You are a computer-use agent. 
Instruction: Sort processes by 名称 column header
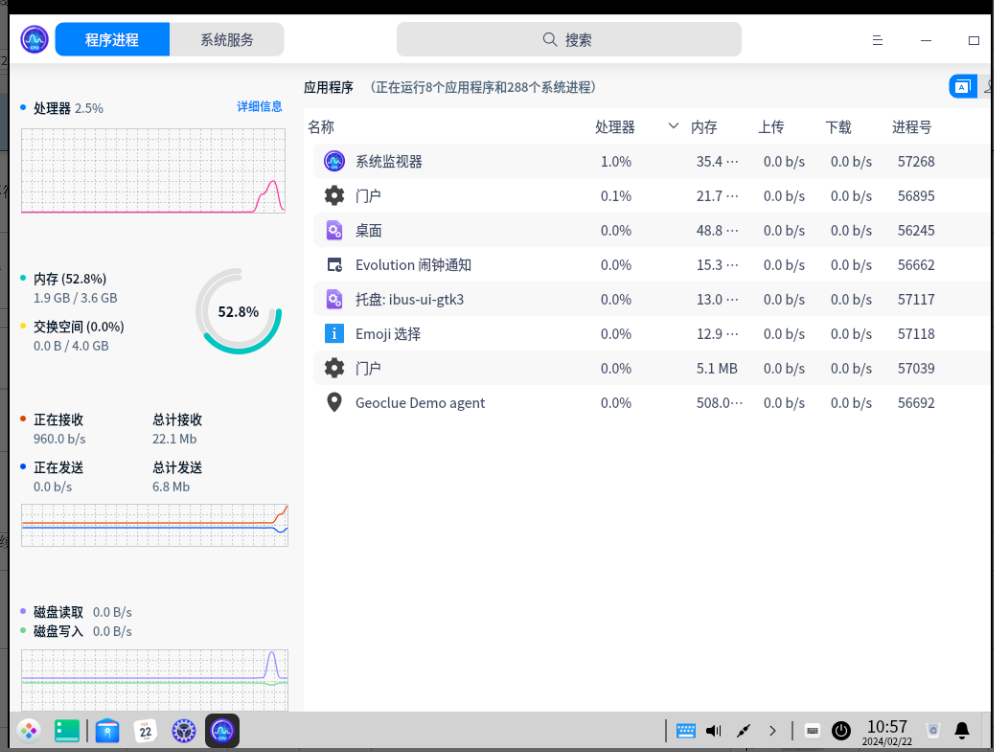321,127
